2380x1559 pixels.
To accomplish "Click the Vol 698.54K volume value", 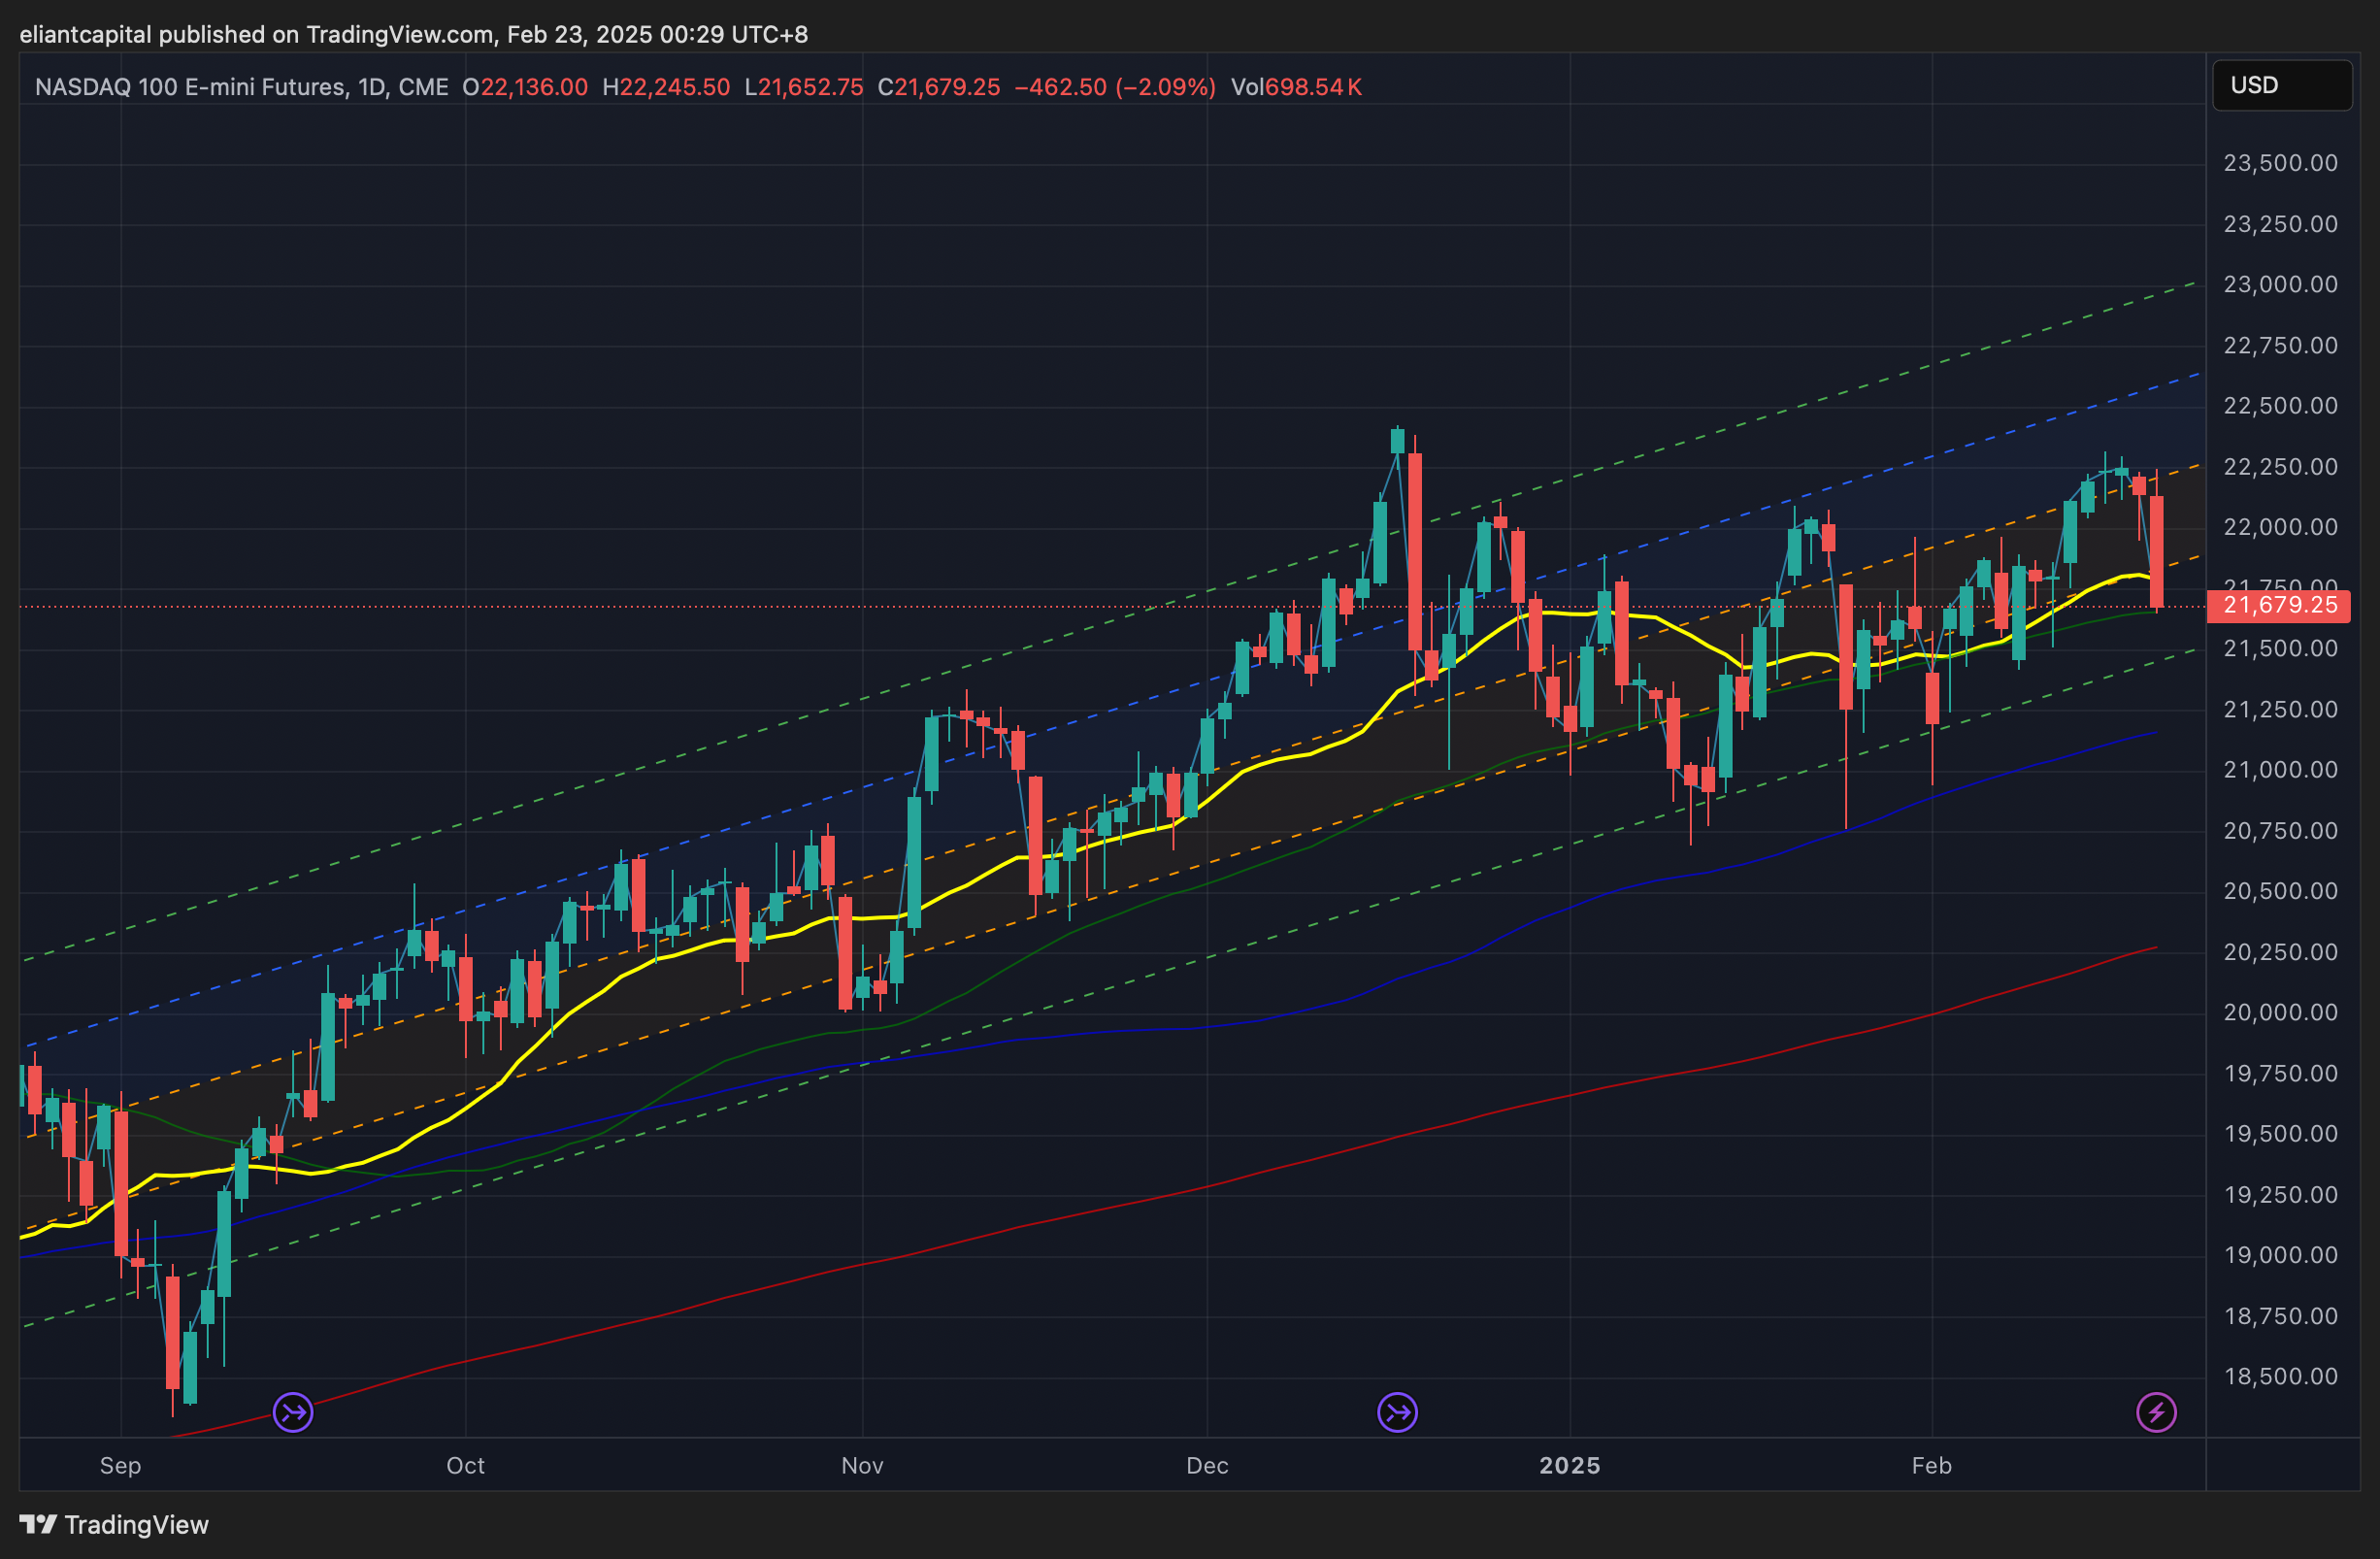I will (x=1296, y=87).
